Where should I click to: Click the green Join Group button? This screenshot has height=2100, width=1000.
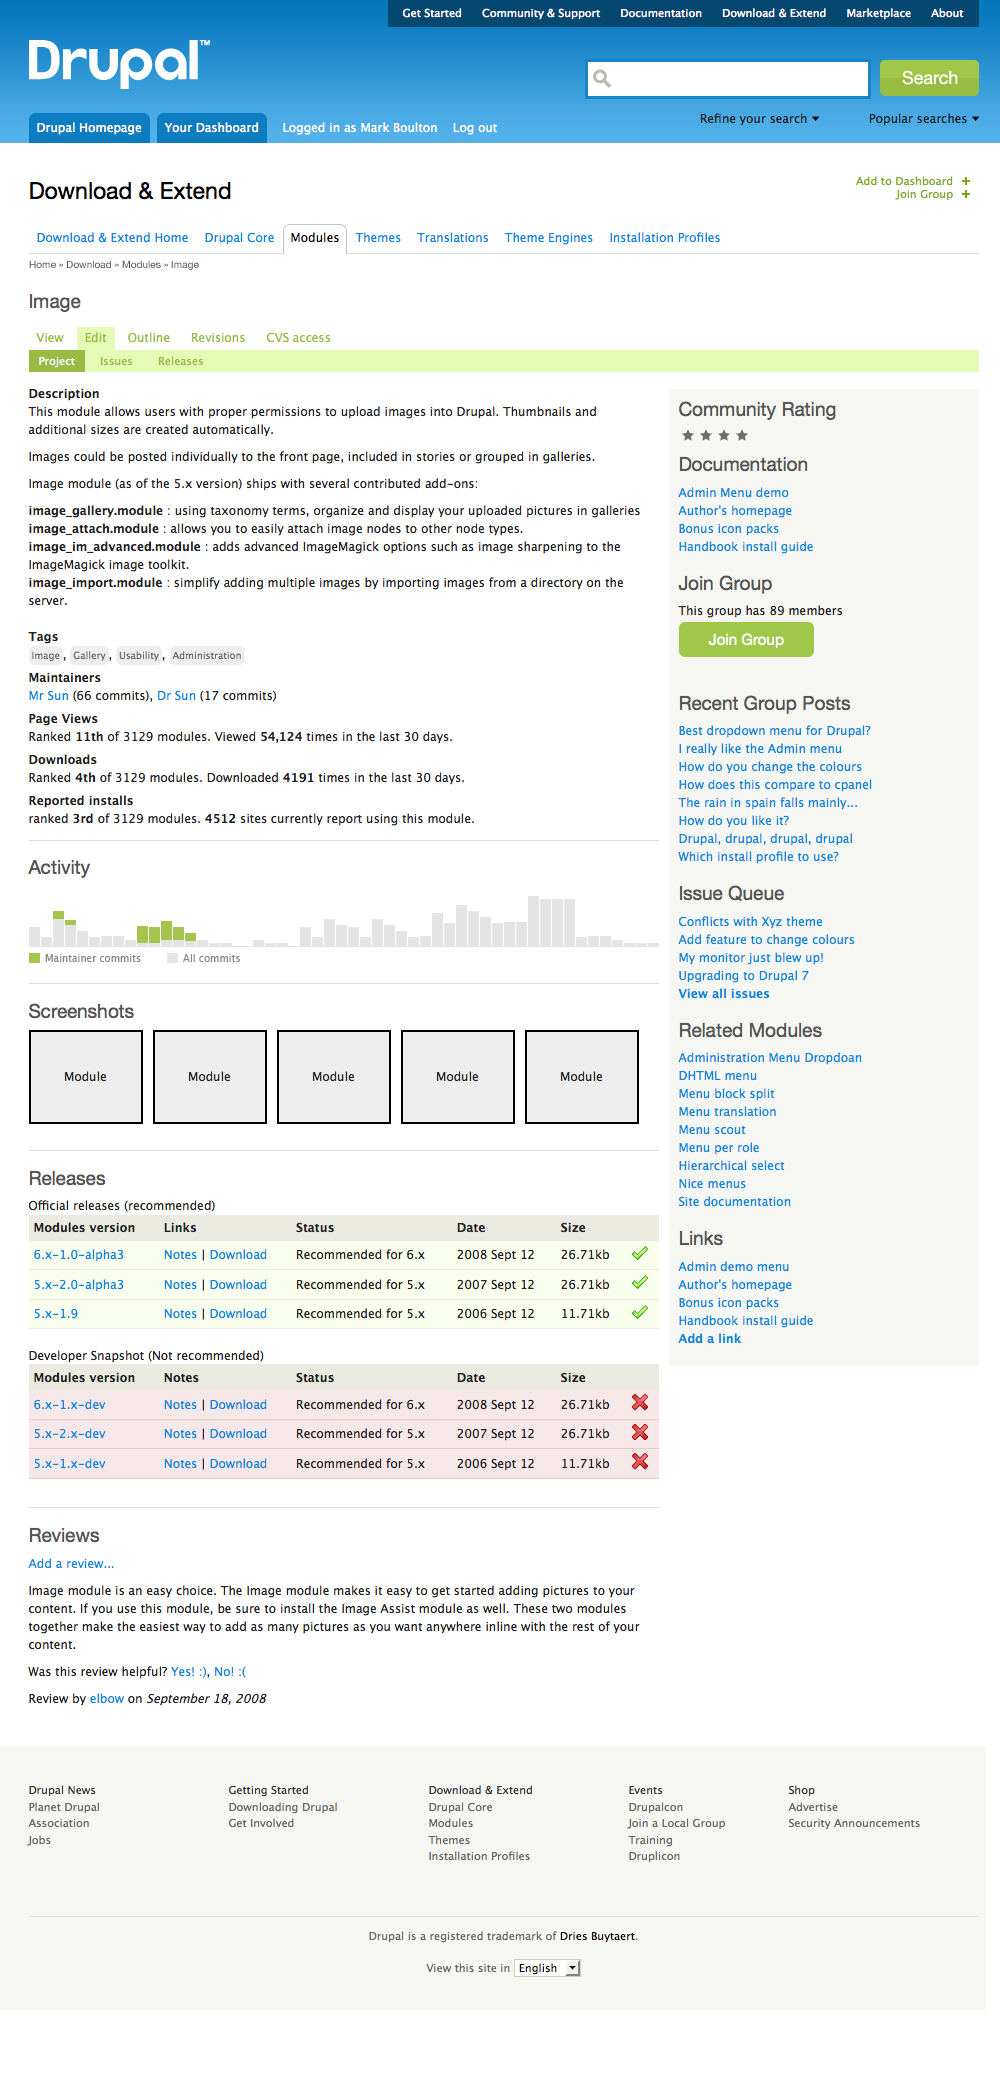746,640
